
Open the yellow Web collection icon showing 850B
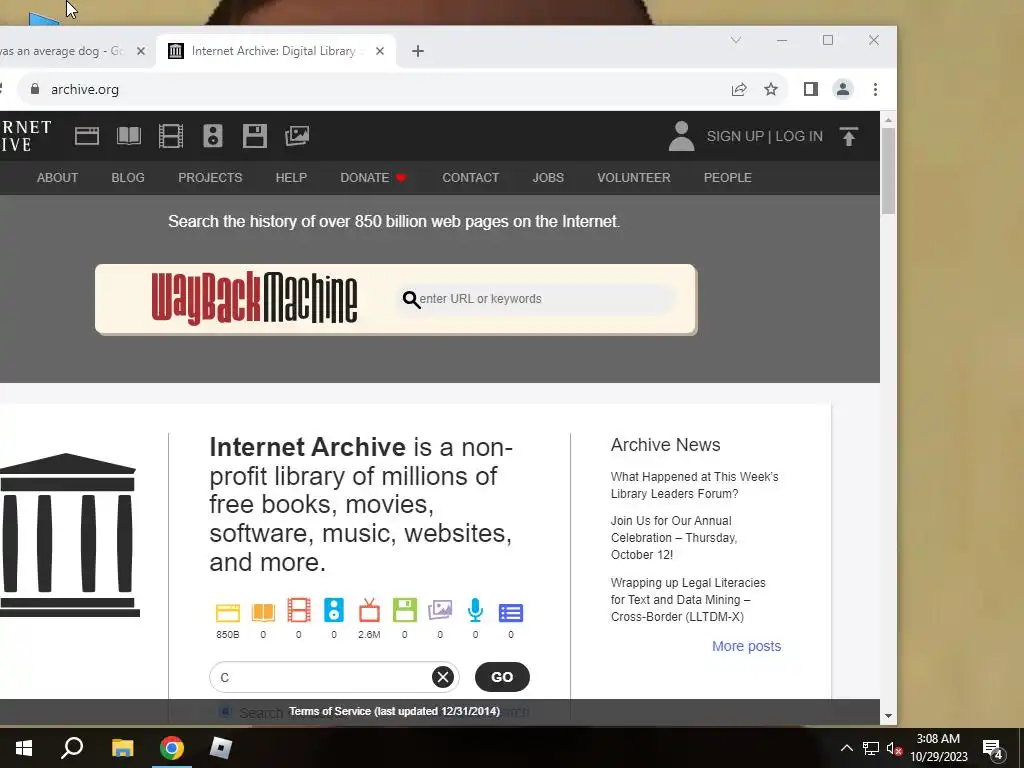click(228, 613)
